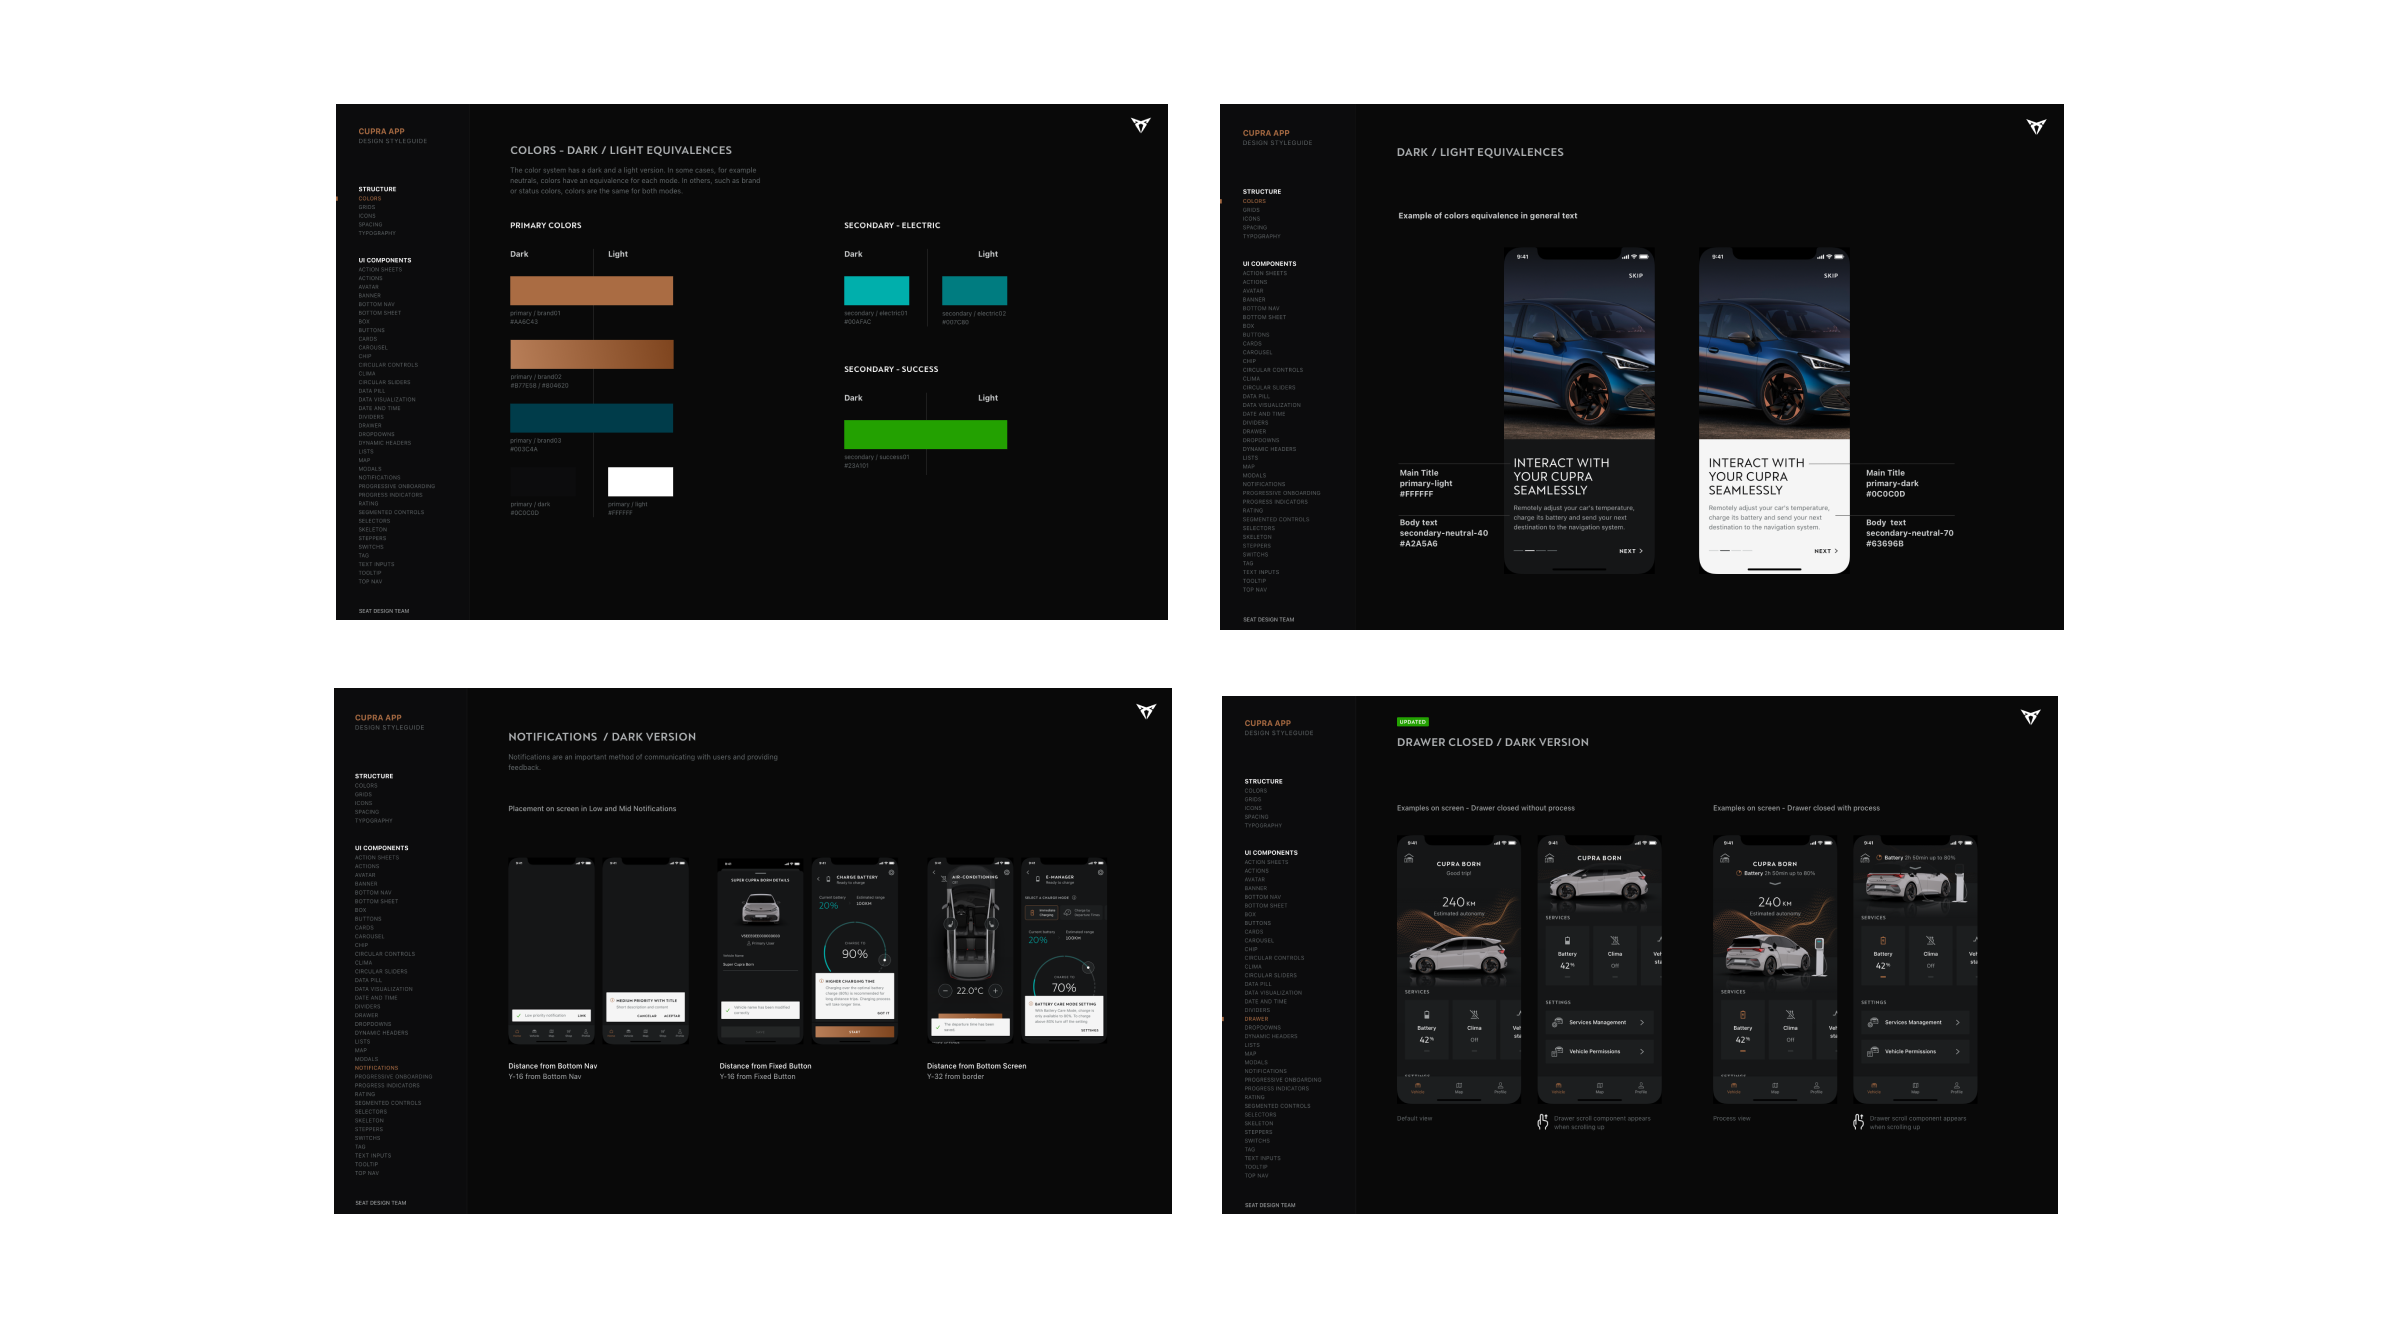Select NOTIFICATIONS highlighted in the Notifications panel sidebar
The height and width of the screenshot is (1318, 2400).
376,1068
